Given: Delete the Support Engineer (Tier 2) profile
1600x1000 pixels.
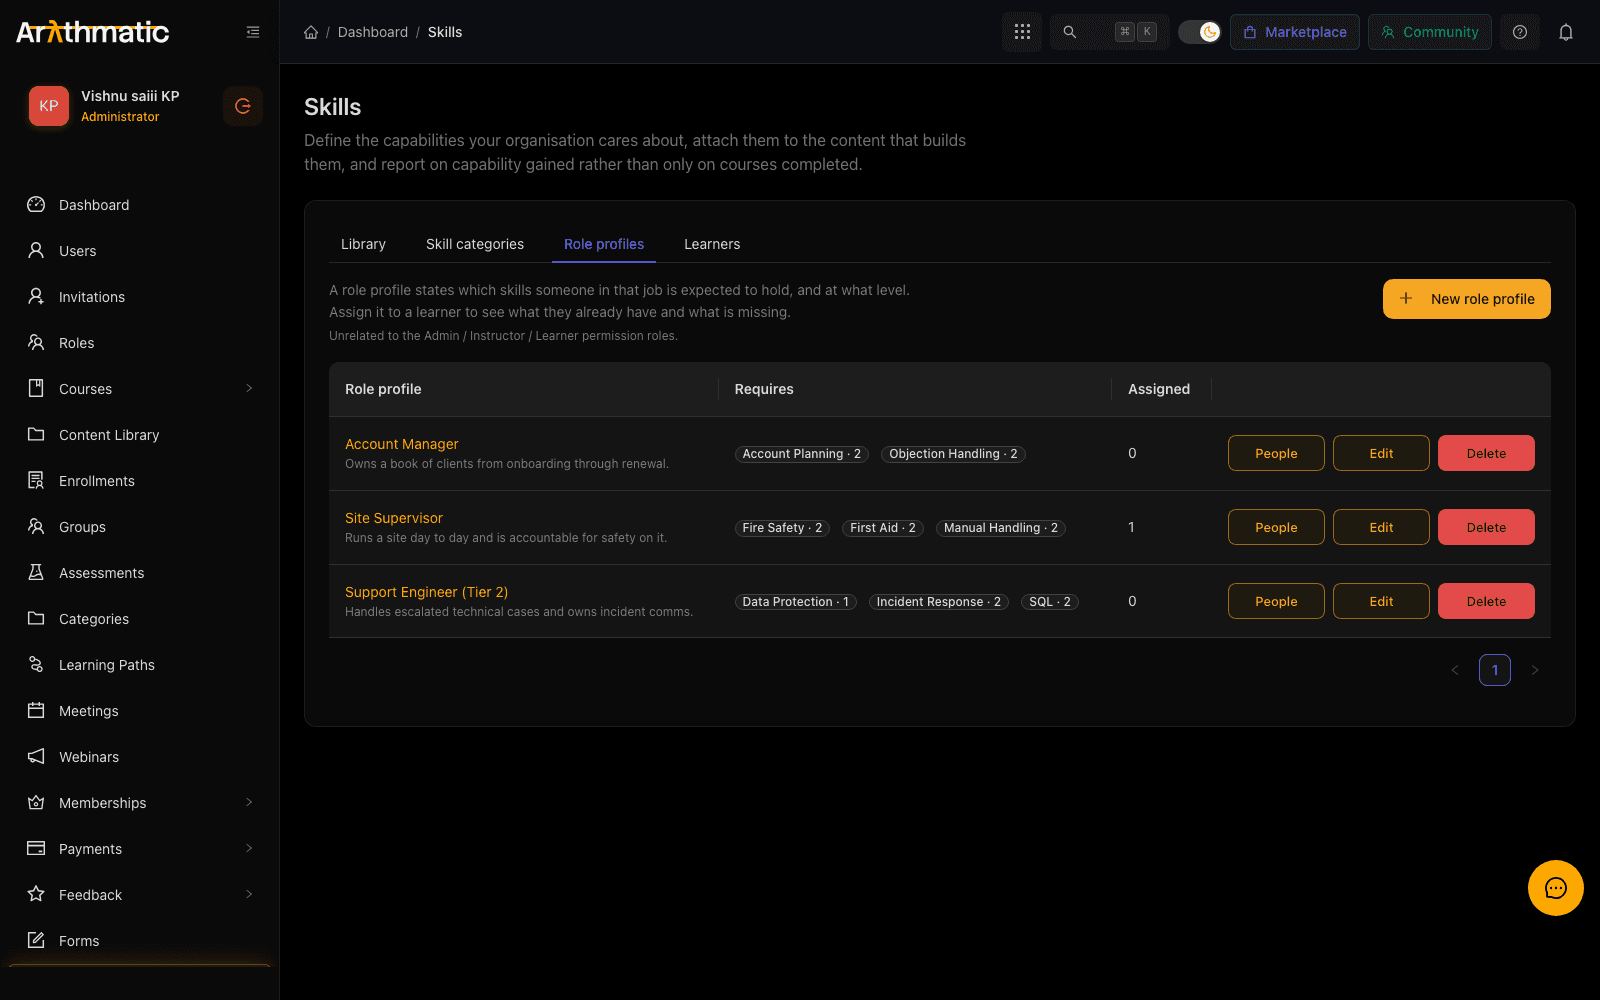Looking at the screenshot, I should [x=1486, y=601].
